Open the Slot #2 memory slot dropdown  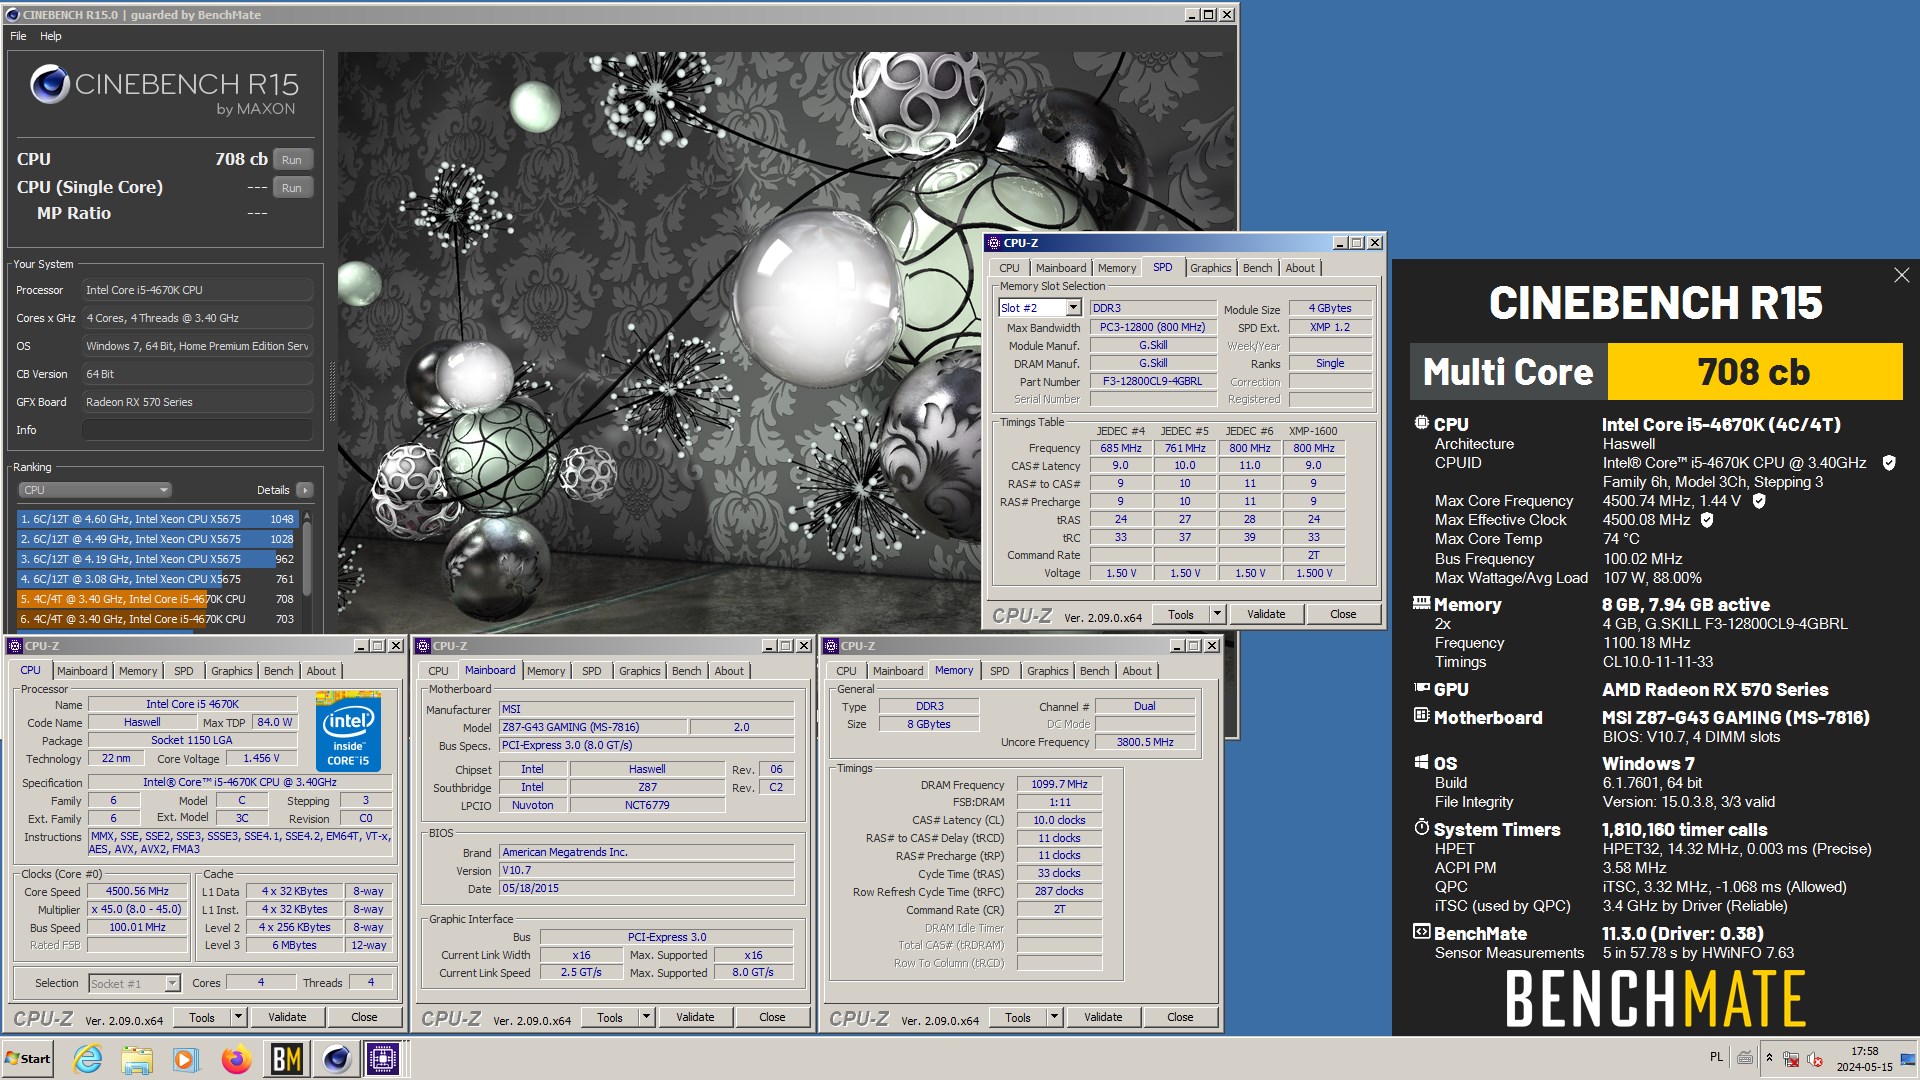pos(1073,308)
